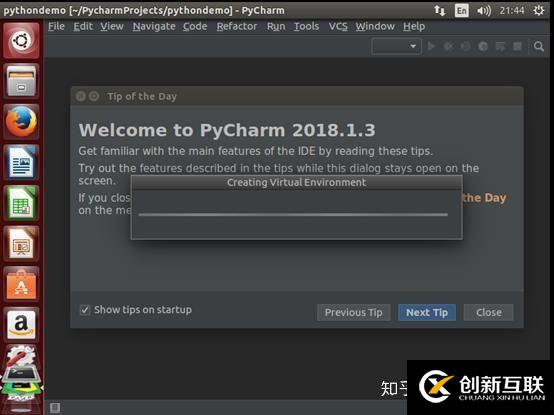Open the Window menu
The height and width of the screenshot is (415, 554).
[x=375, y=26]
